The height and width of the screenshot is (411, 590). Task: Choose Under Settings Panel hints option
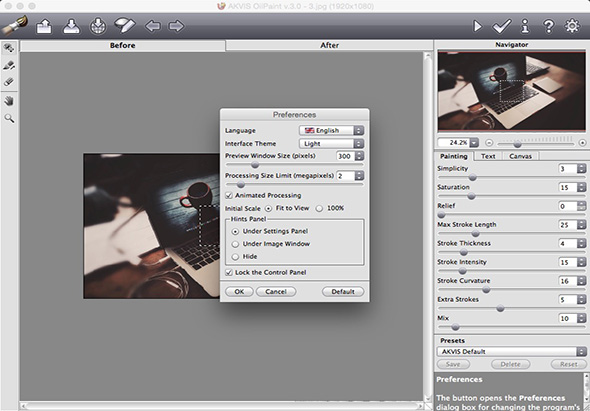[236, 231]
